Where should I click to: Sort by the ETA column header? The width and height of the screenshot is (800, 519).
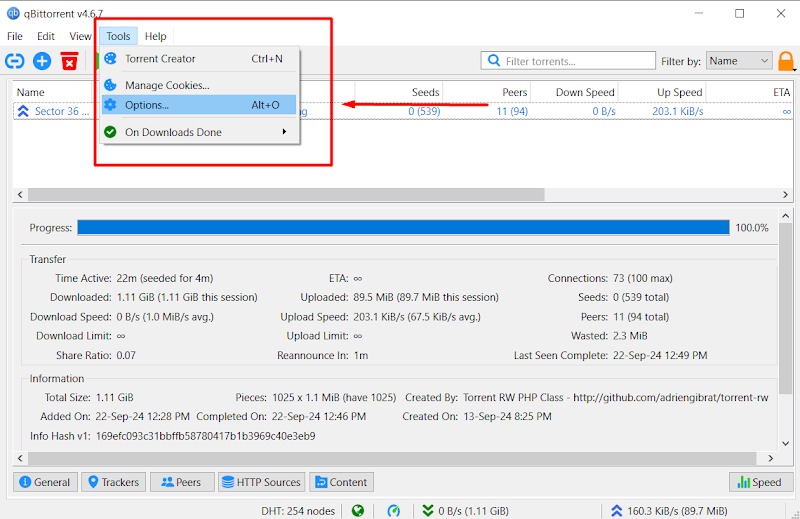coord(749,92)
